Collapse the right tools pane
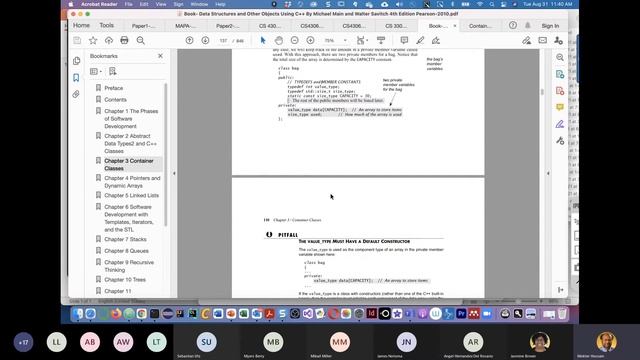The height and width of the screenshot is (360, 640). [548, 173]
